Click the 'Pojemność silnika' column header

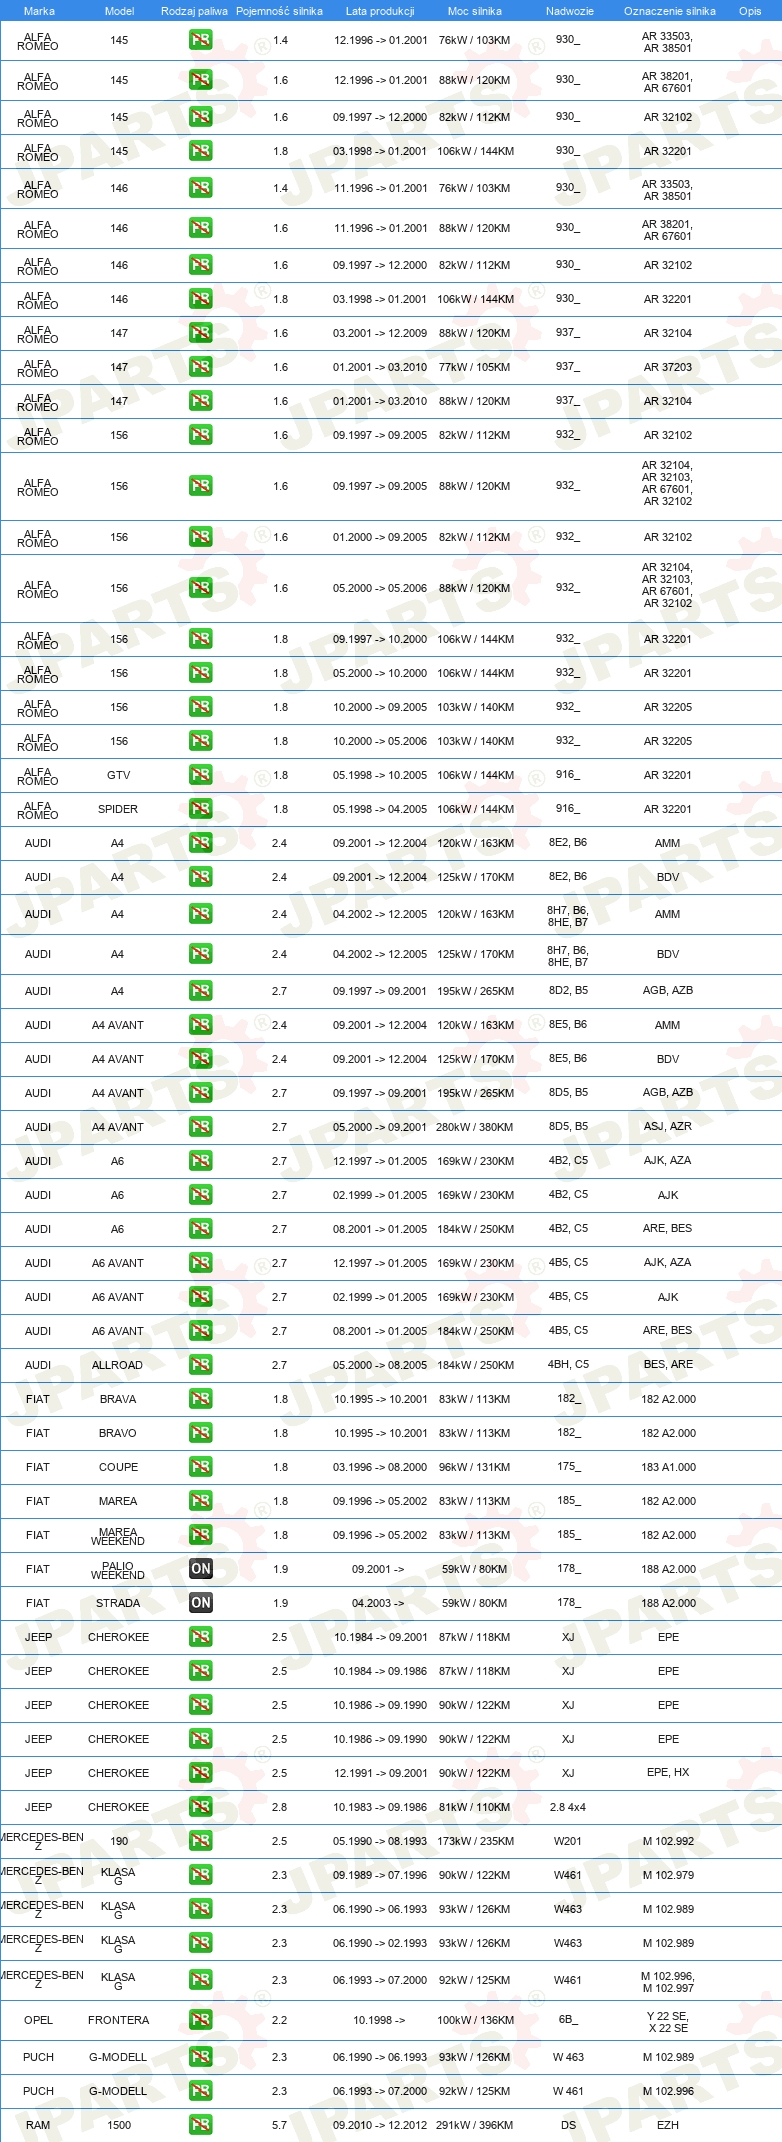click(x=279, y=11)
